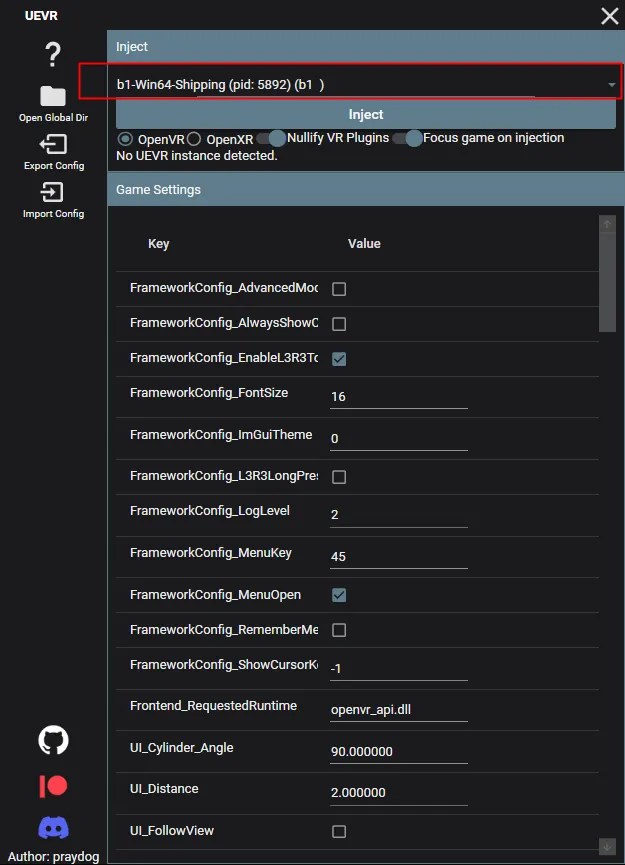Click the Export Config icon
This screenshot has width=625, height=865.
(53, 145)
